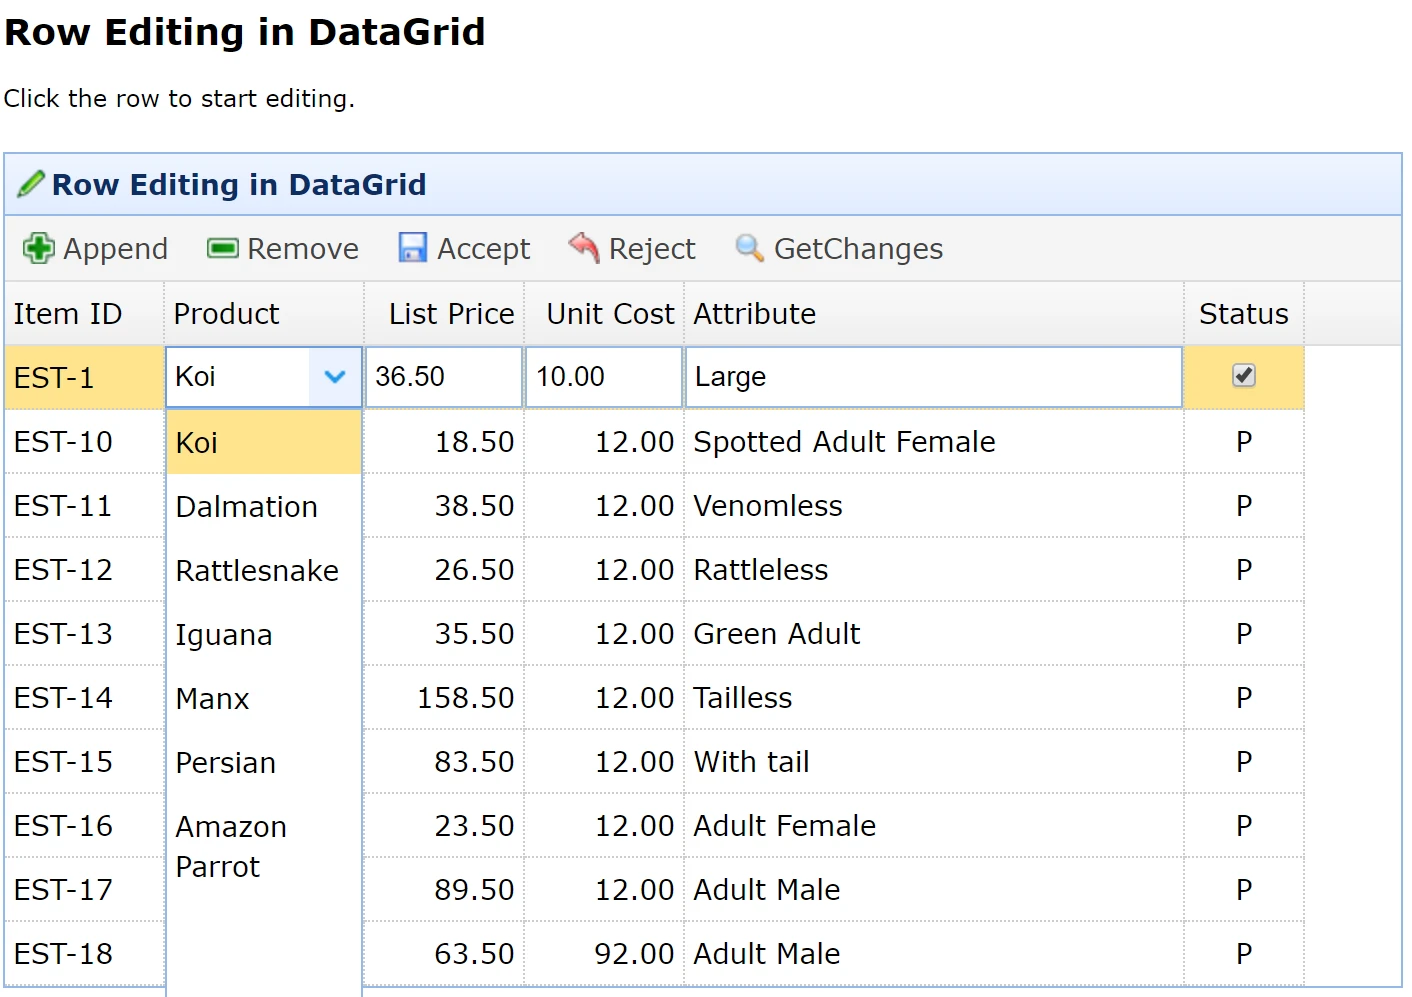Toggle the Status checkbox for EST-1
The height and width of the screenshot is (997, 1412).
click(1244, 376)
